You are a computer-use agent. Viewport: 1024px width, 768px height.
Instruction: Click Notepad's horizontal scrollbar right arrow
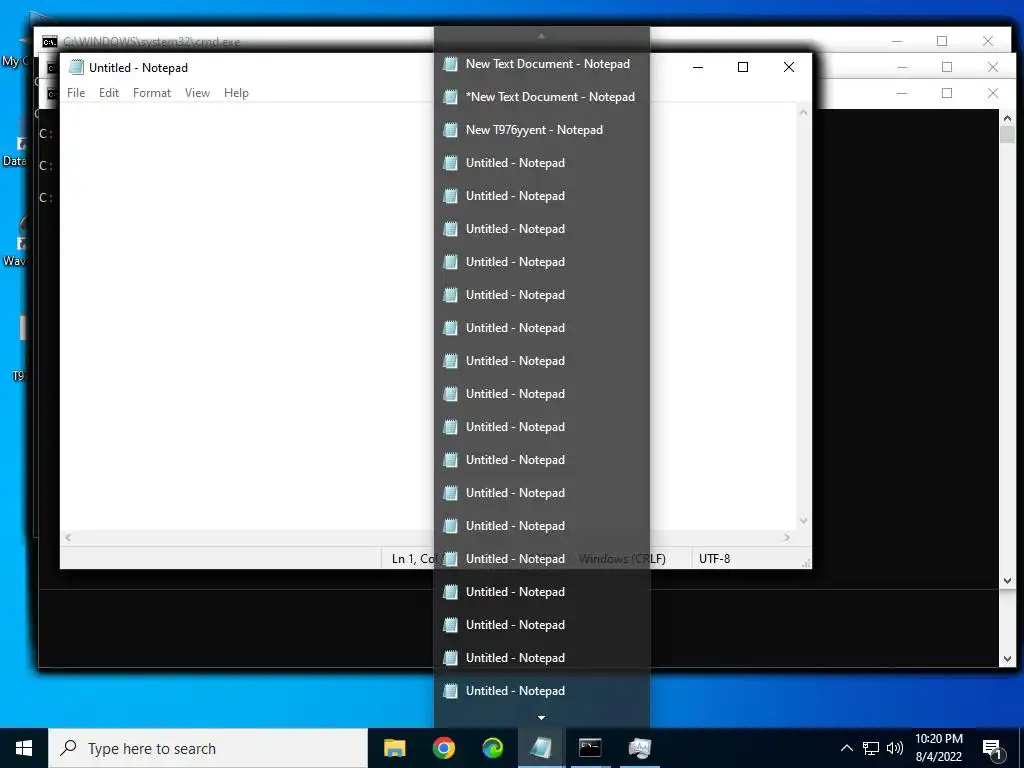coord(787,537)
